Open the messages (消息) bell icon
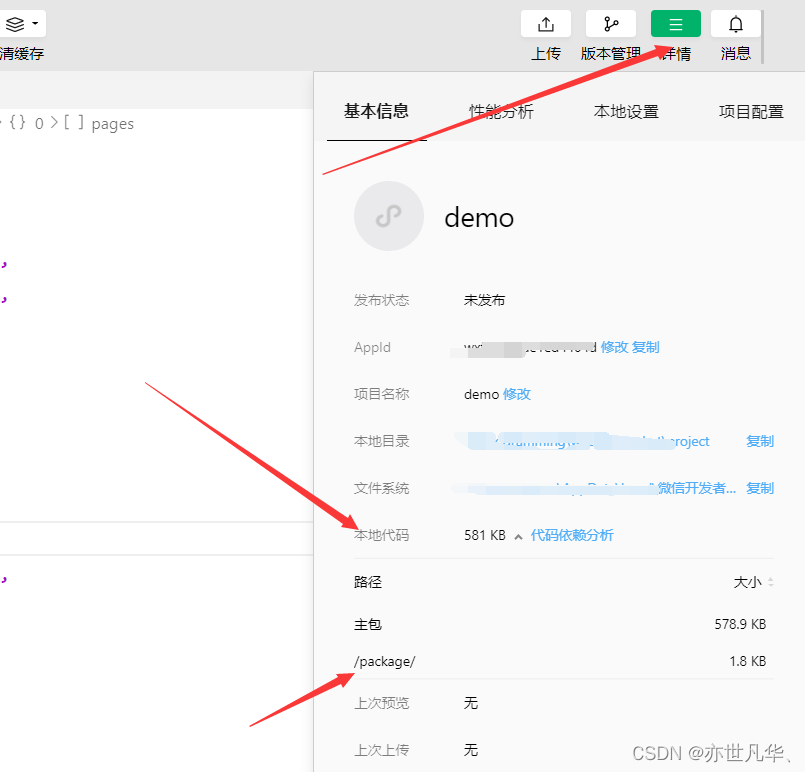This screenshot has height=772, width=805. tap(735, 24)
